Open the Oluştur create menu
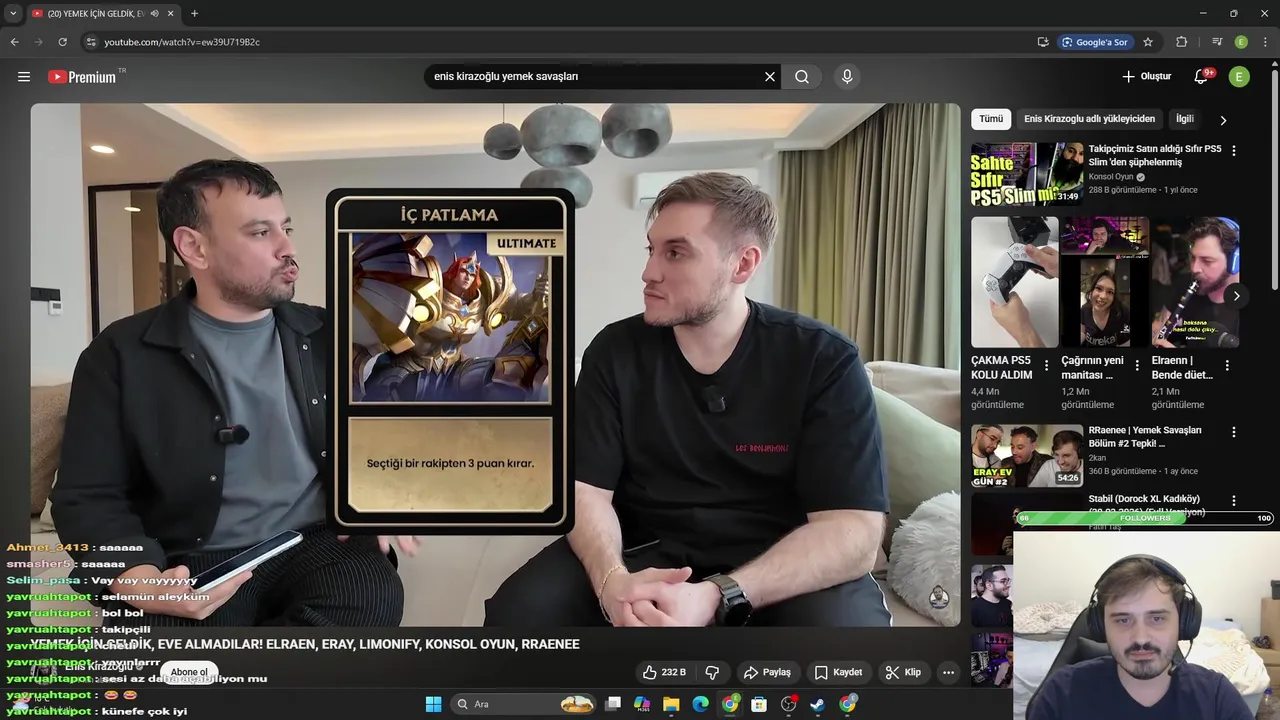The width and height of the screenshot is (1280, 720). click(x=1146, y=77)
